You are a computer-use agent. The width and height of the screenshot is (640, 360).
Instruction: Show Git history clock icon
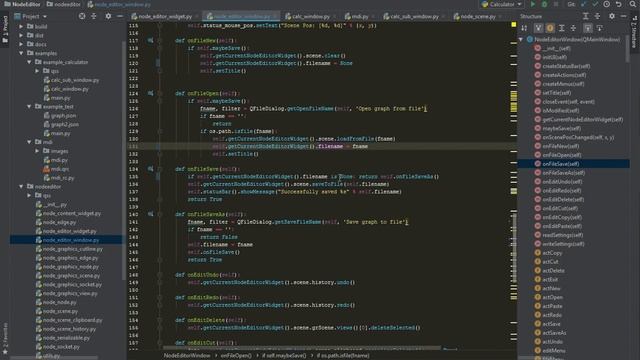pyautogui.click(x=607, y=4)
